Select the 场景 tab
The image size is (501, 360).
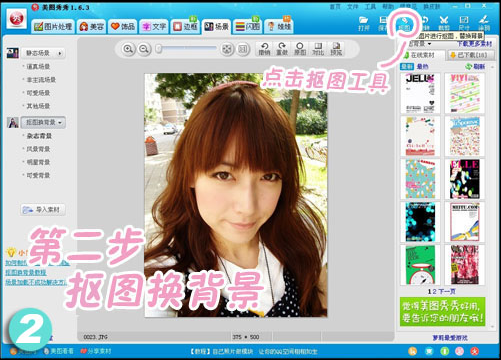pyautogui.click(x=217, y=26)
